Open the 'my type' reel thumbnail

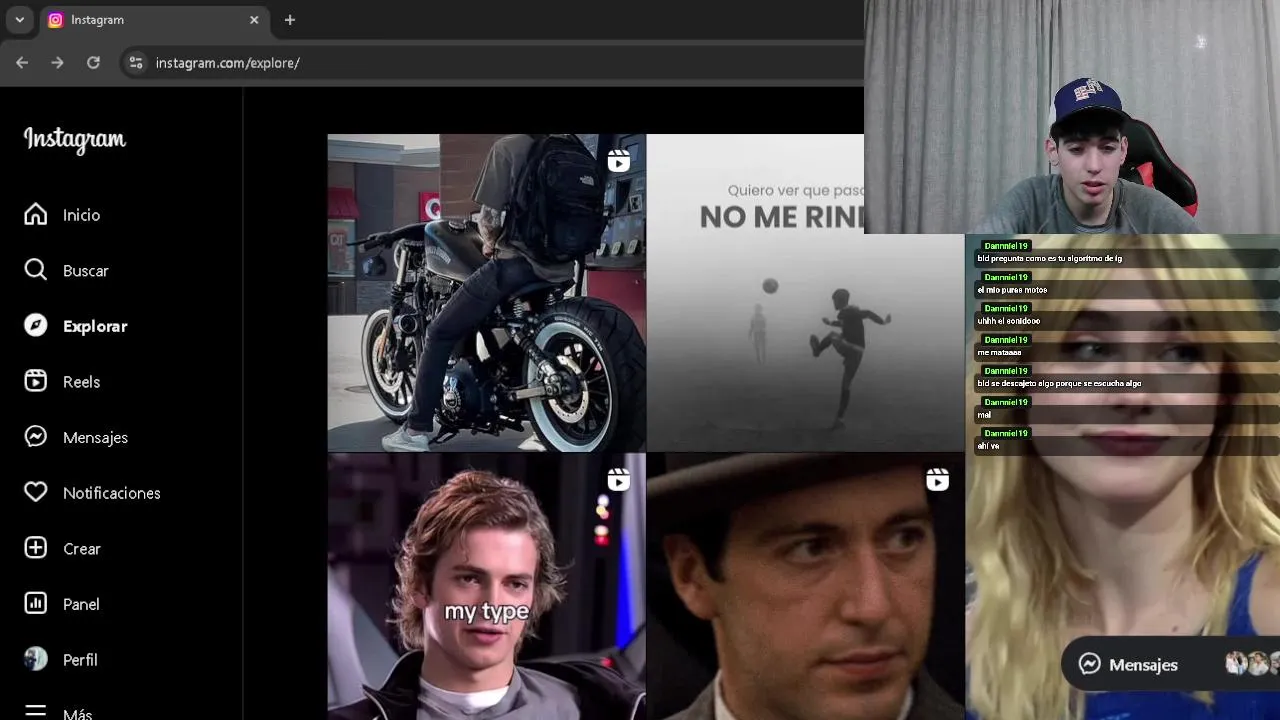[486, 587]
